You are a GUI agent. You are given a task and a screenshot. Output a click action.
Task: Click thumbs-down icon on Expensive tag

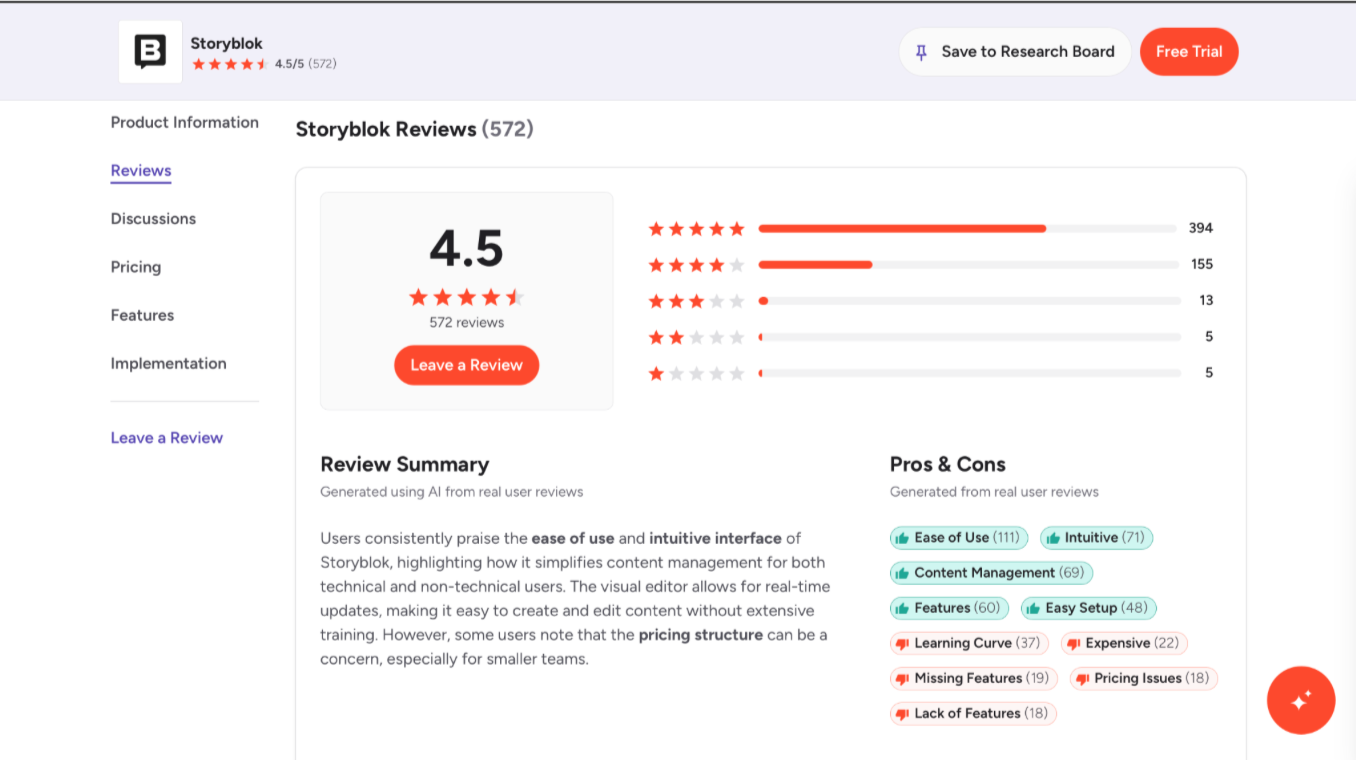pos(1073,644)
